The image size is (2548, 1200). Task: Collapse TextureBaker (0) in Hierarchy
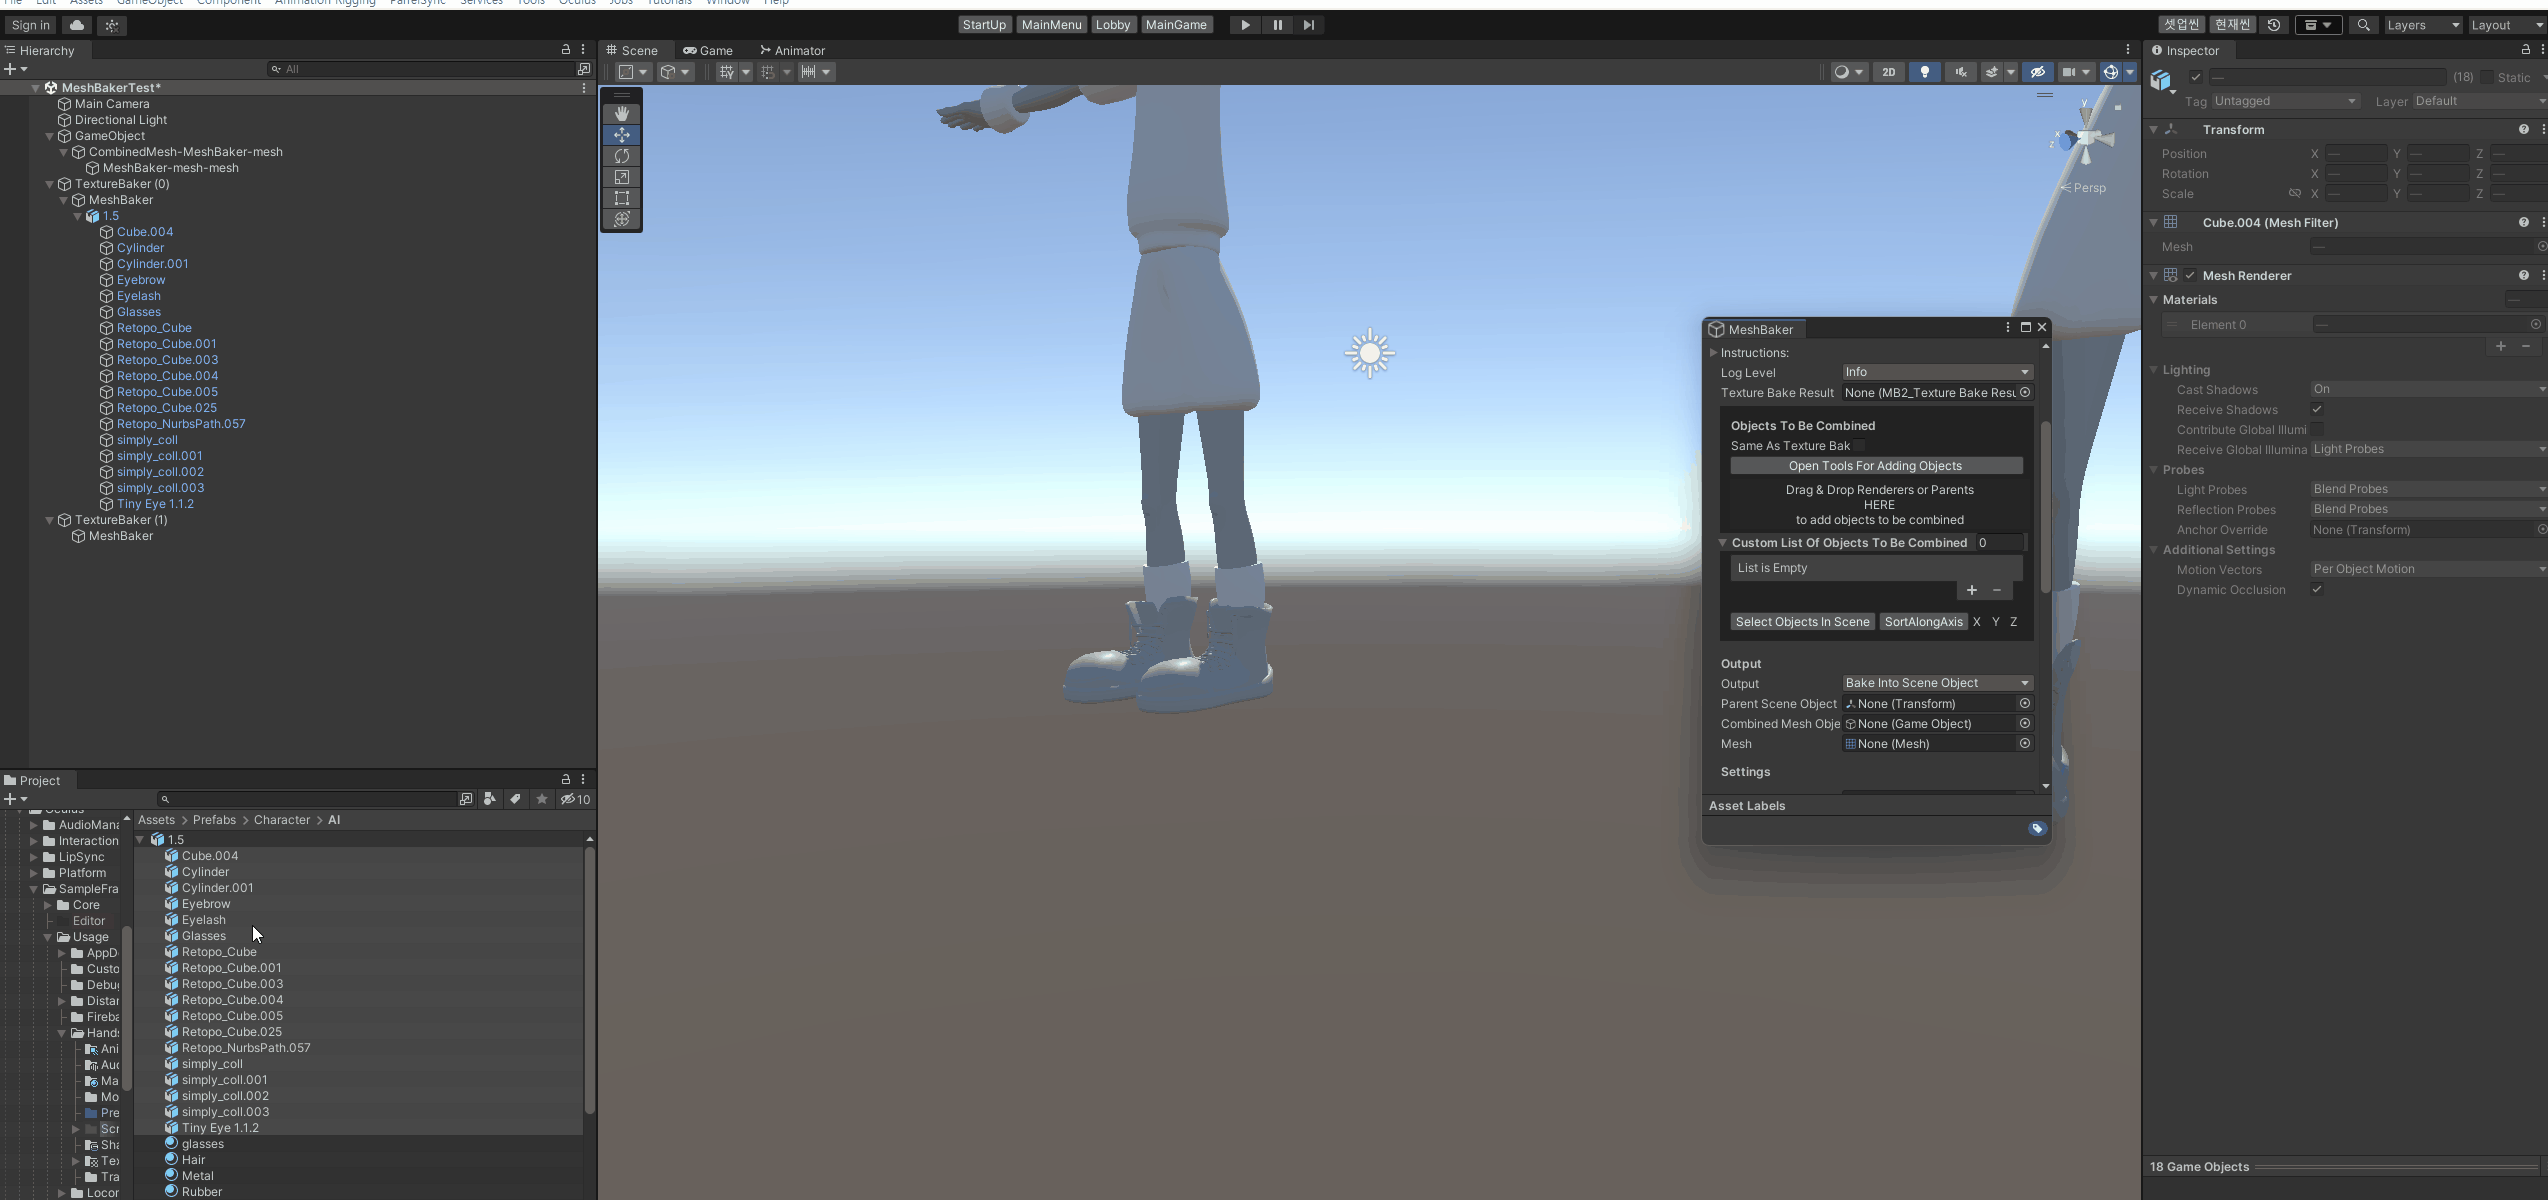(50, 184)
